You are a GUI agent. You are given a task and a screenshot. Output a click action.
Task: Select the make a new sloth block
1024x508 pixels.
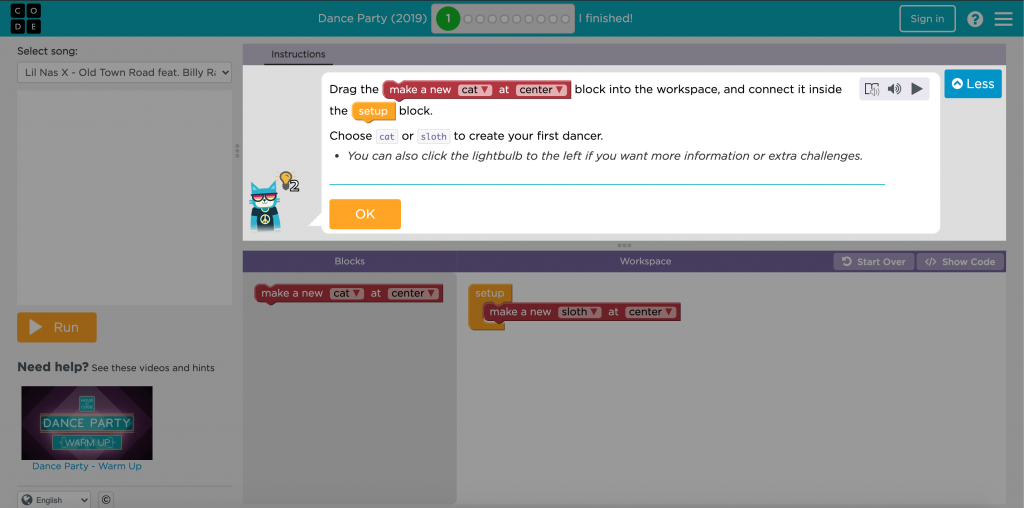(x=522, y=312)
